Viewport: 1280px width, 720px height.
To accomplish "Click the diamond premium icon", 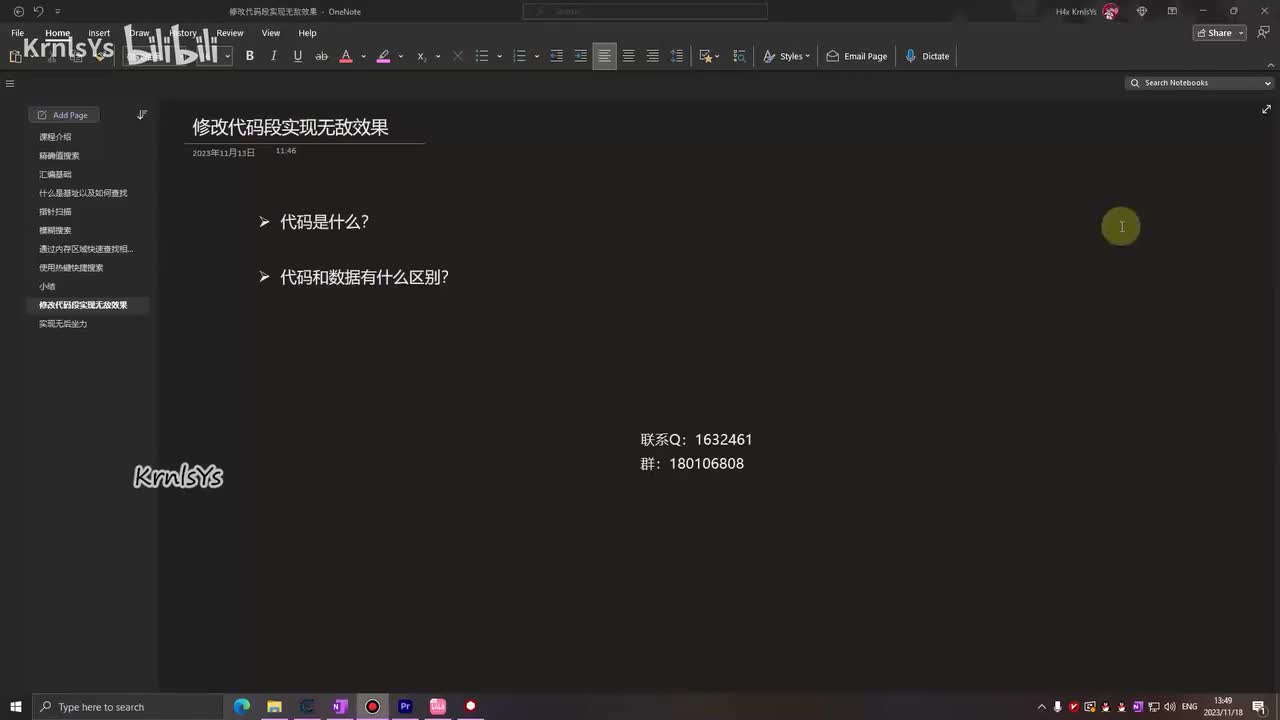I will tap(1142, 11).
